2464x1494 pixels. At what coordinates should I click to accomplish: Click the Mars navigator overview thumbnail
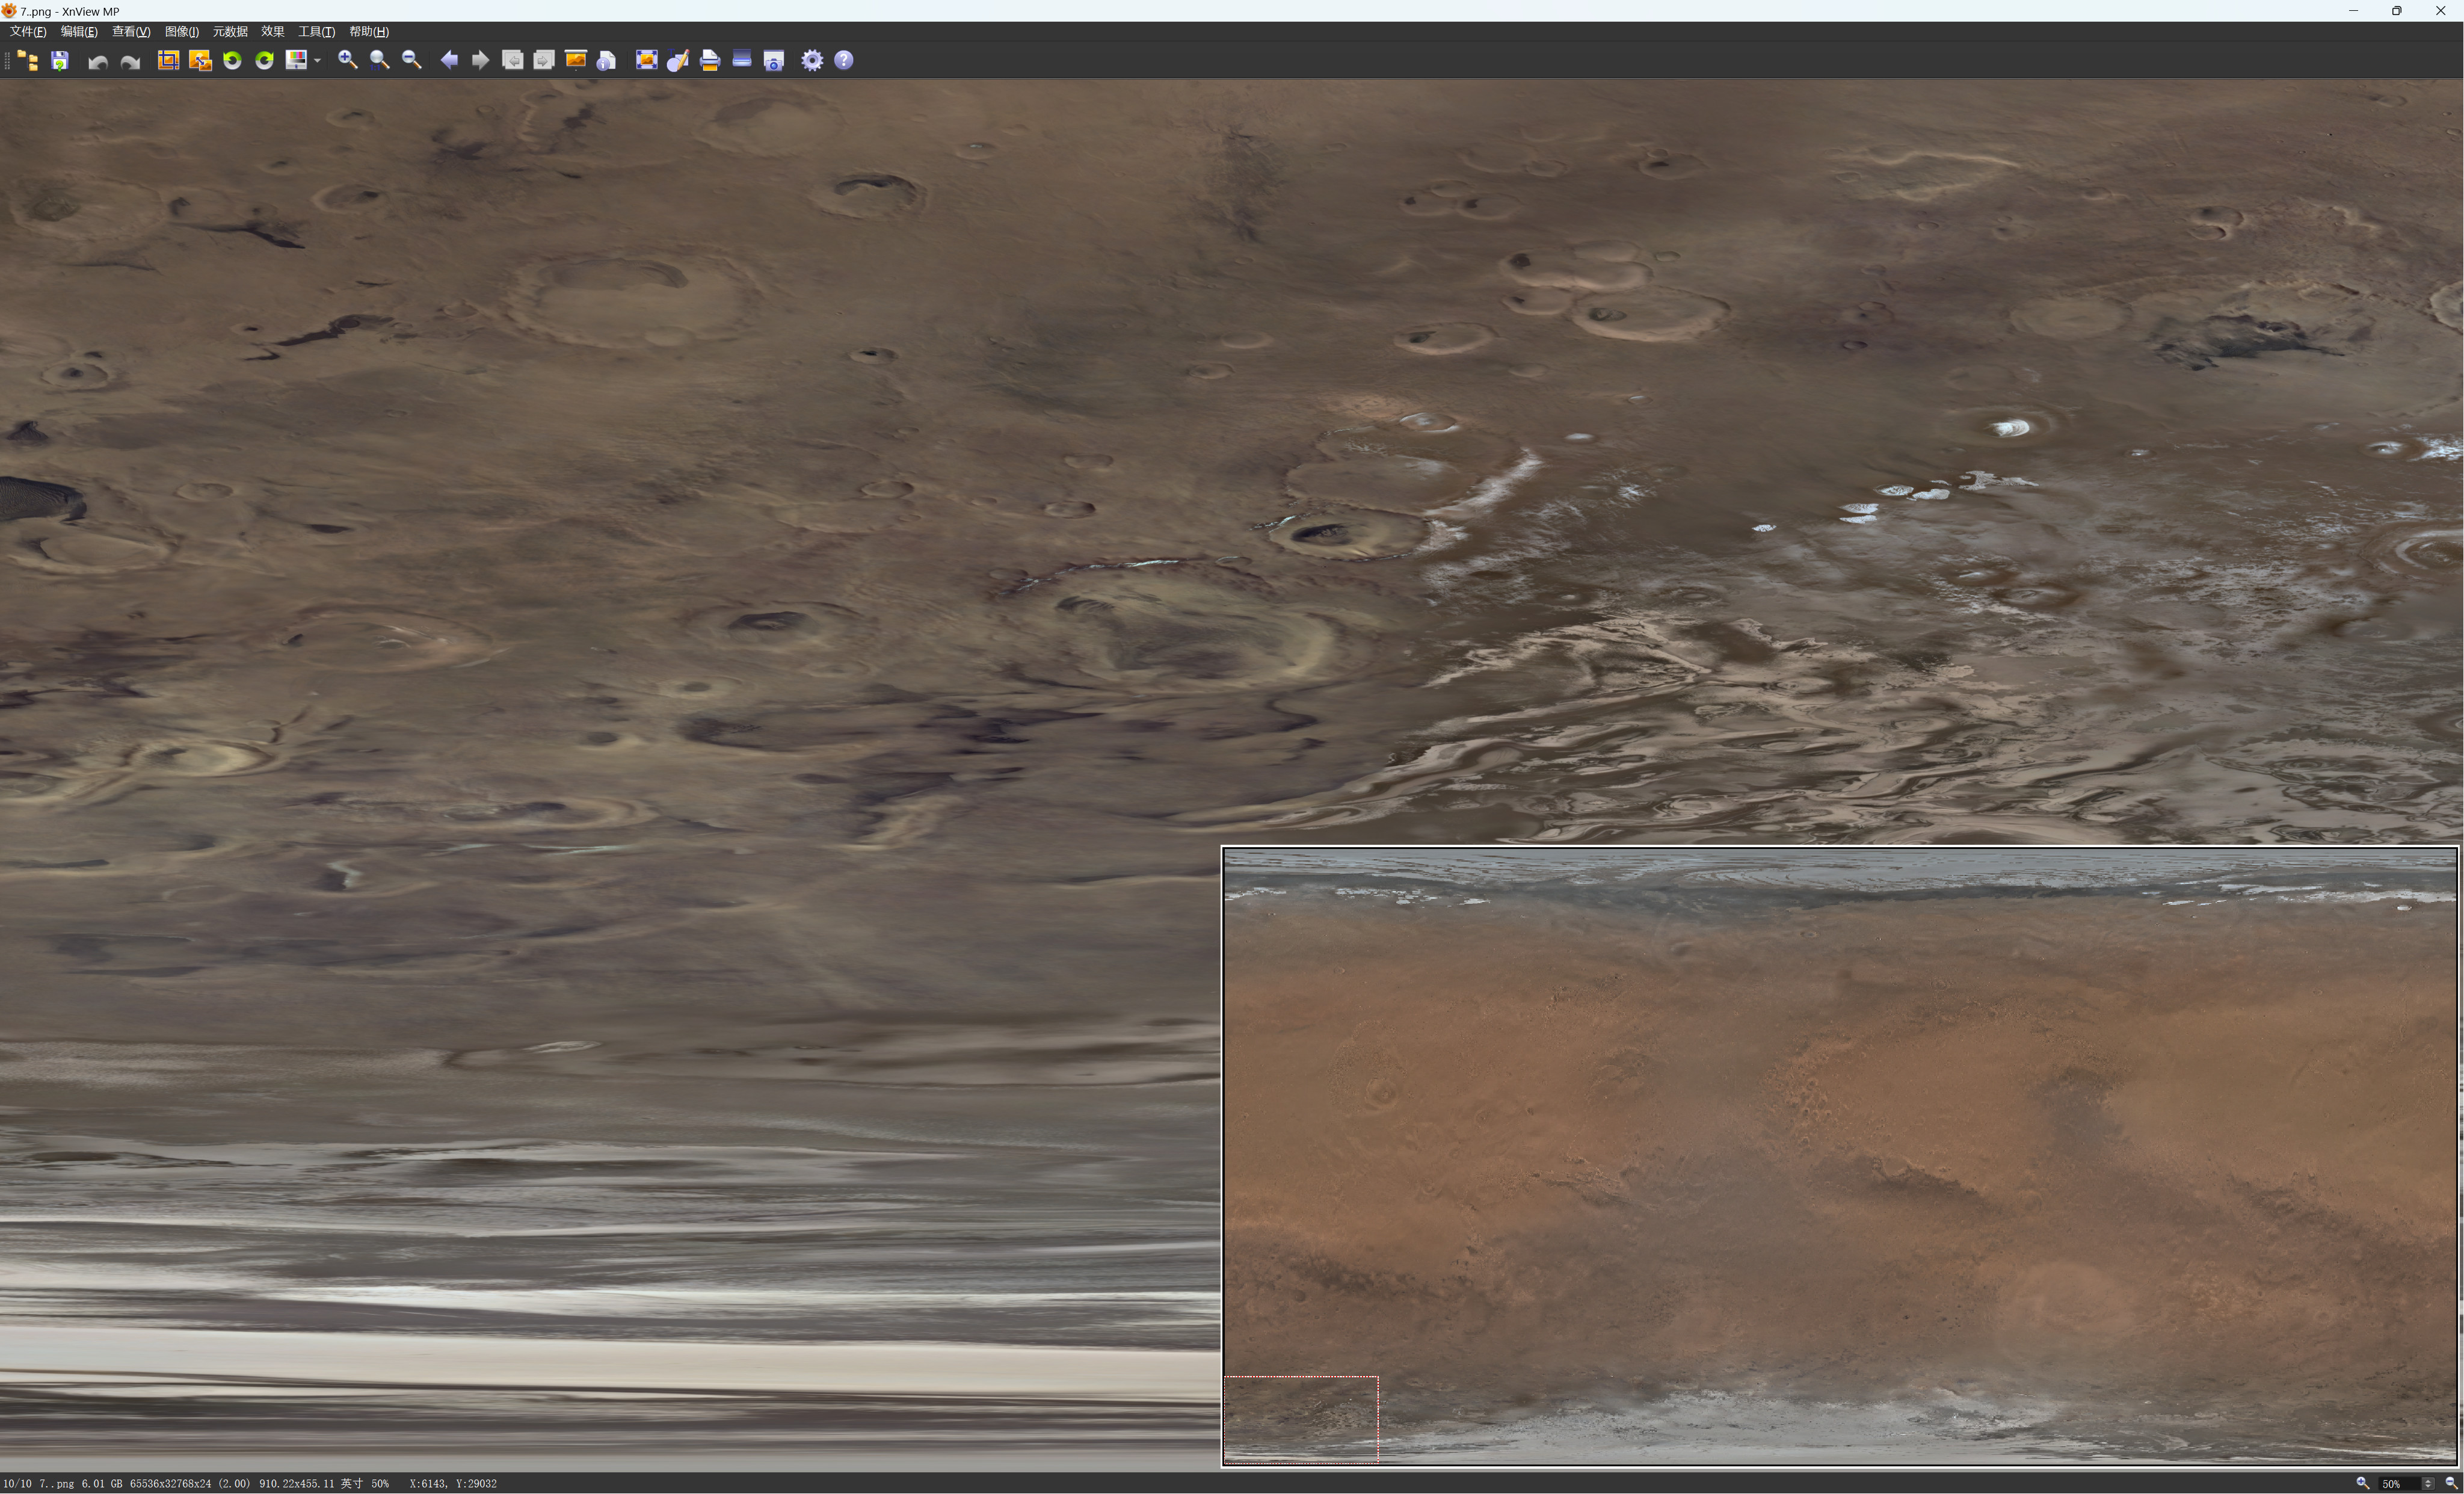(x=1840, y=1156)
